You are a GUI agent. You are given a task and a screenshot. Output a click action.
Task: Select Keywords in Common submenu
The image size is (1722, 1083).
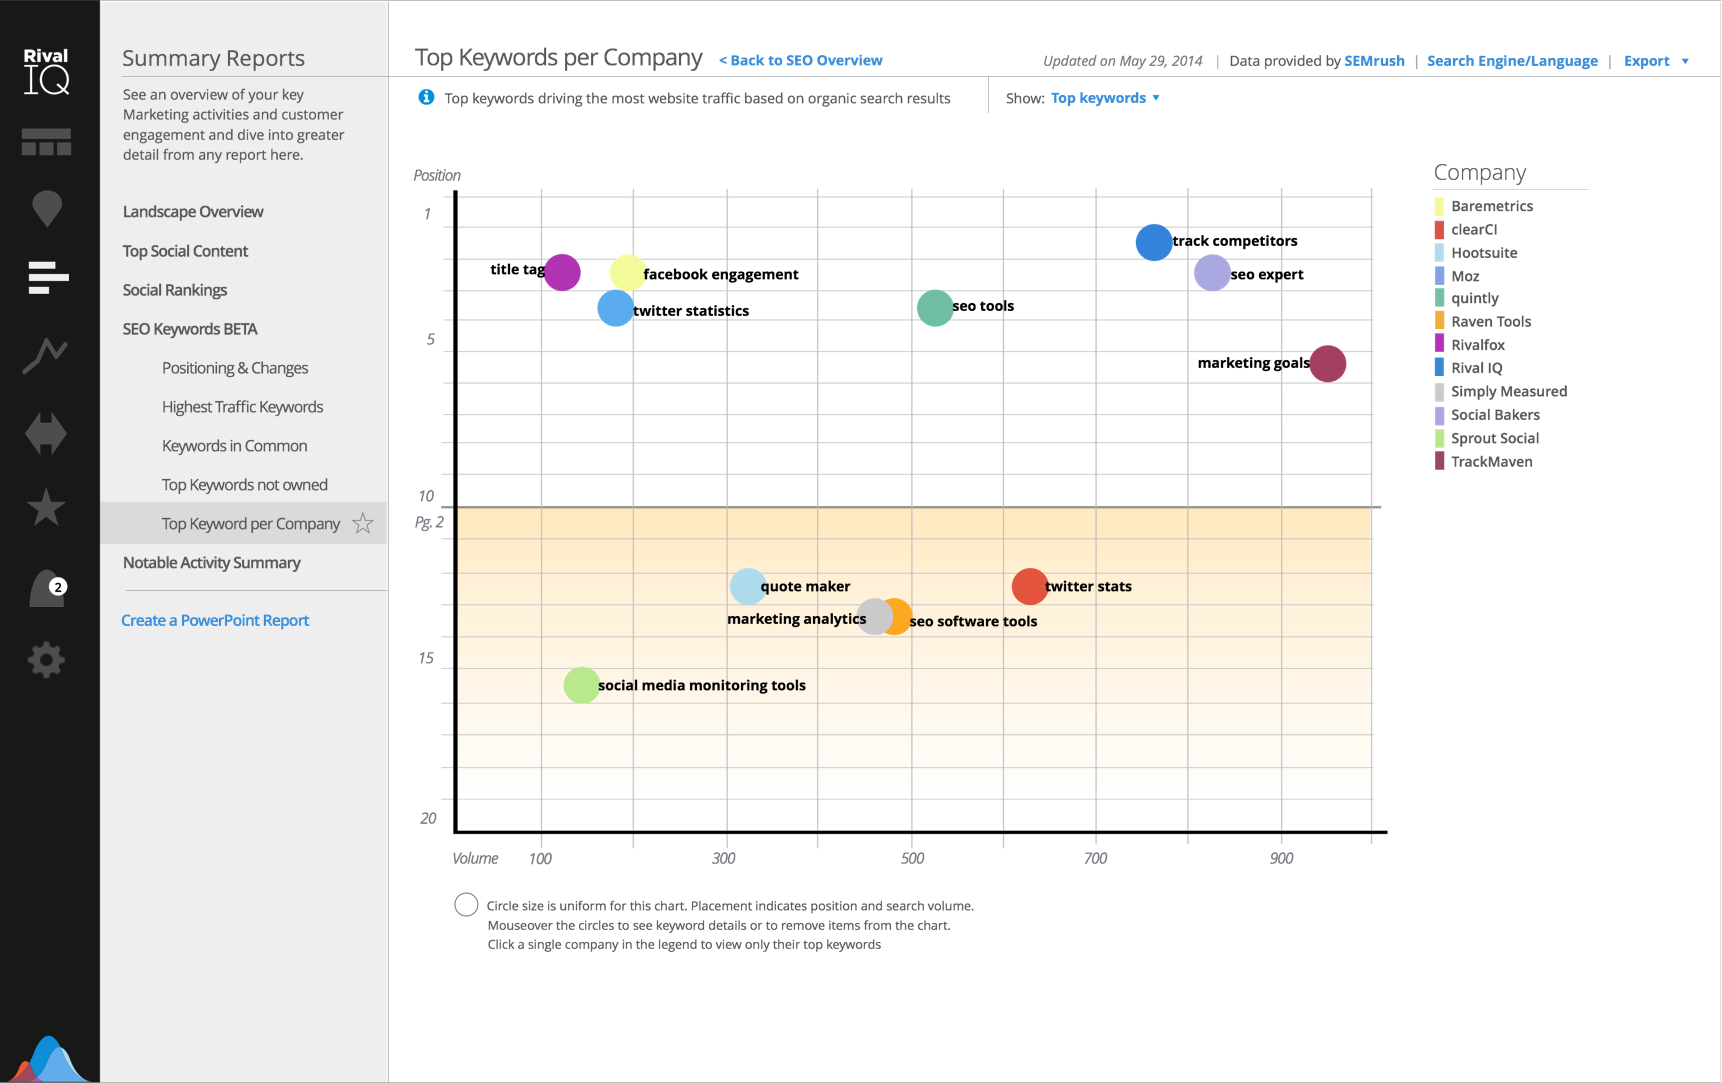[234, 446]
